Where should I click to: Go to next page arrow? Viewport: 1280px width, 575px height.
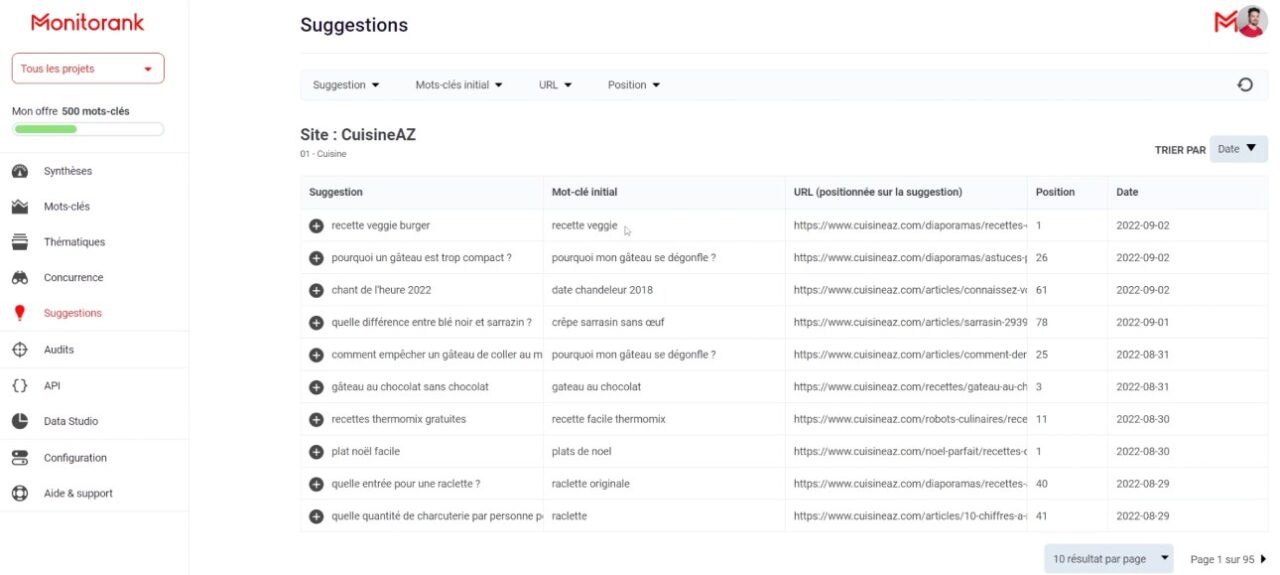click(x=1263, y=559)
